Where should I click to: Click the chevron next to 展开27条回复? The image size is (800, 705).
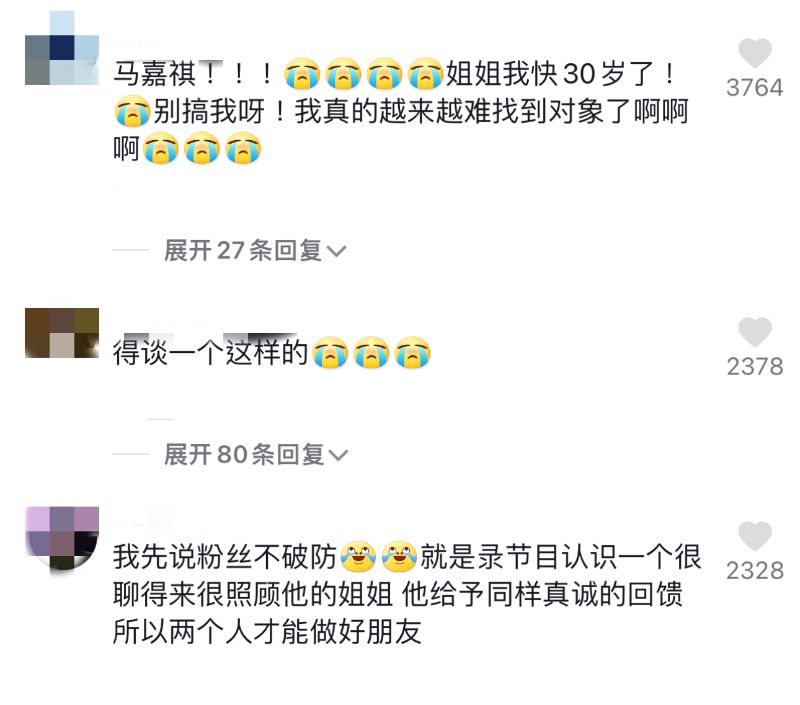coord(336,251)
